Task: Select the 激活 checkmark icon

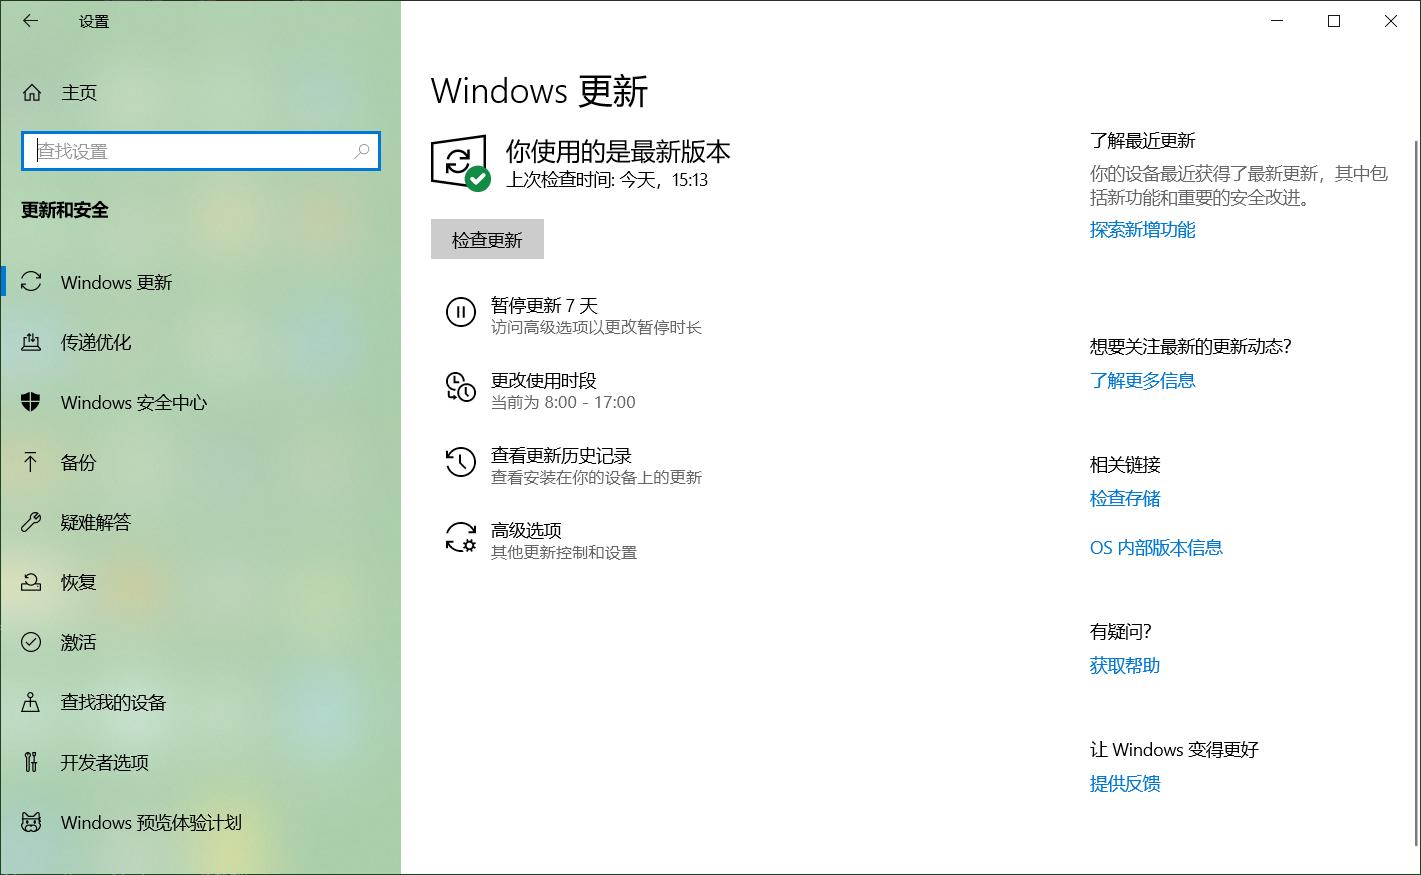Action: click(x=31, y=642)
